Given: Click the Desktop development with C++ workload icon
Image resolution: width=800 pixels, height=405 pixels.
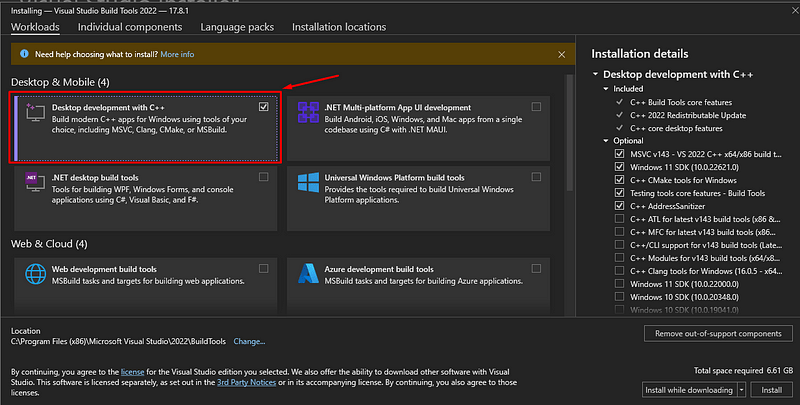Looking at the screenshot, I should pos(35,113).
